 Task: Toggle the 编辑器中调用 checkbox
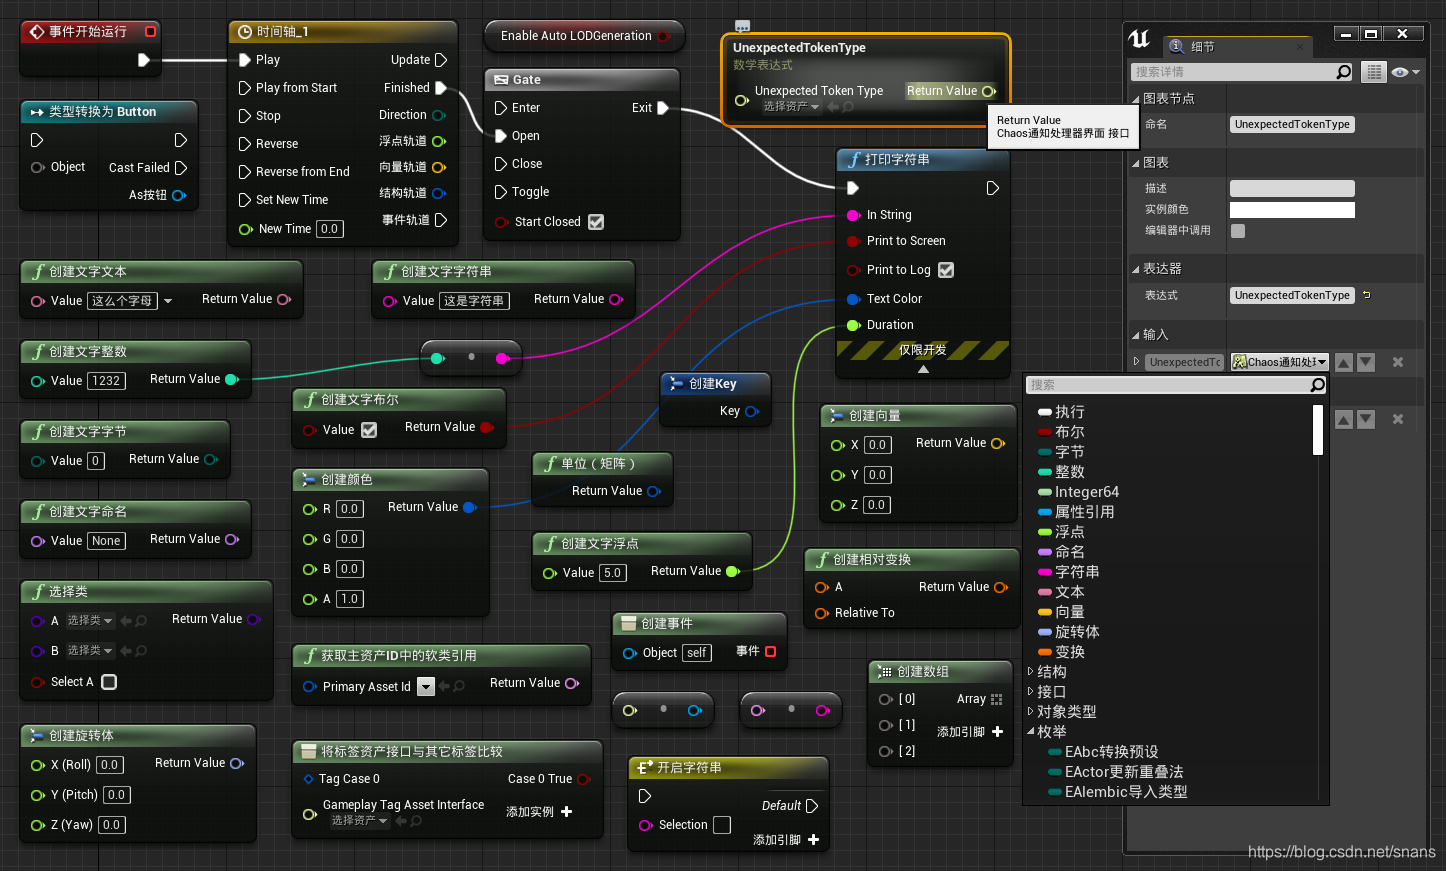coord(1238,231)
